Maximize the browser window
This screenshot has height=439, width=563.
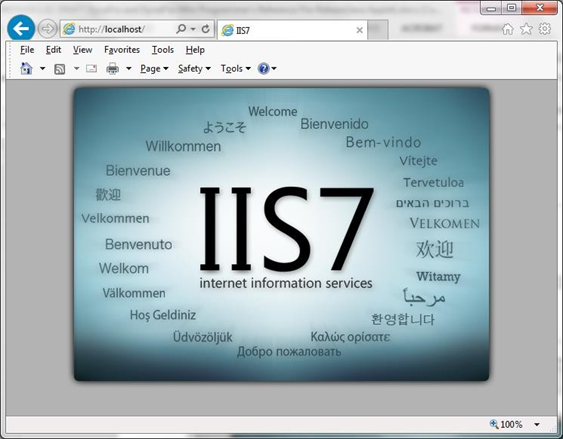[x=512, y=8]
